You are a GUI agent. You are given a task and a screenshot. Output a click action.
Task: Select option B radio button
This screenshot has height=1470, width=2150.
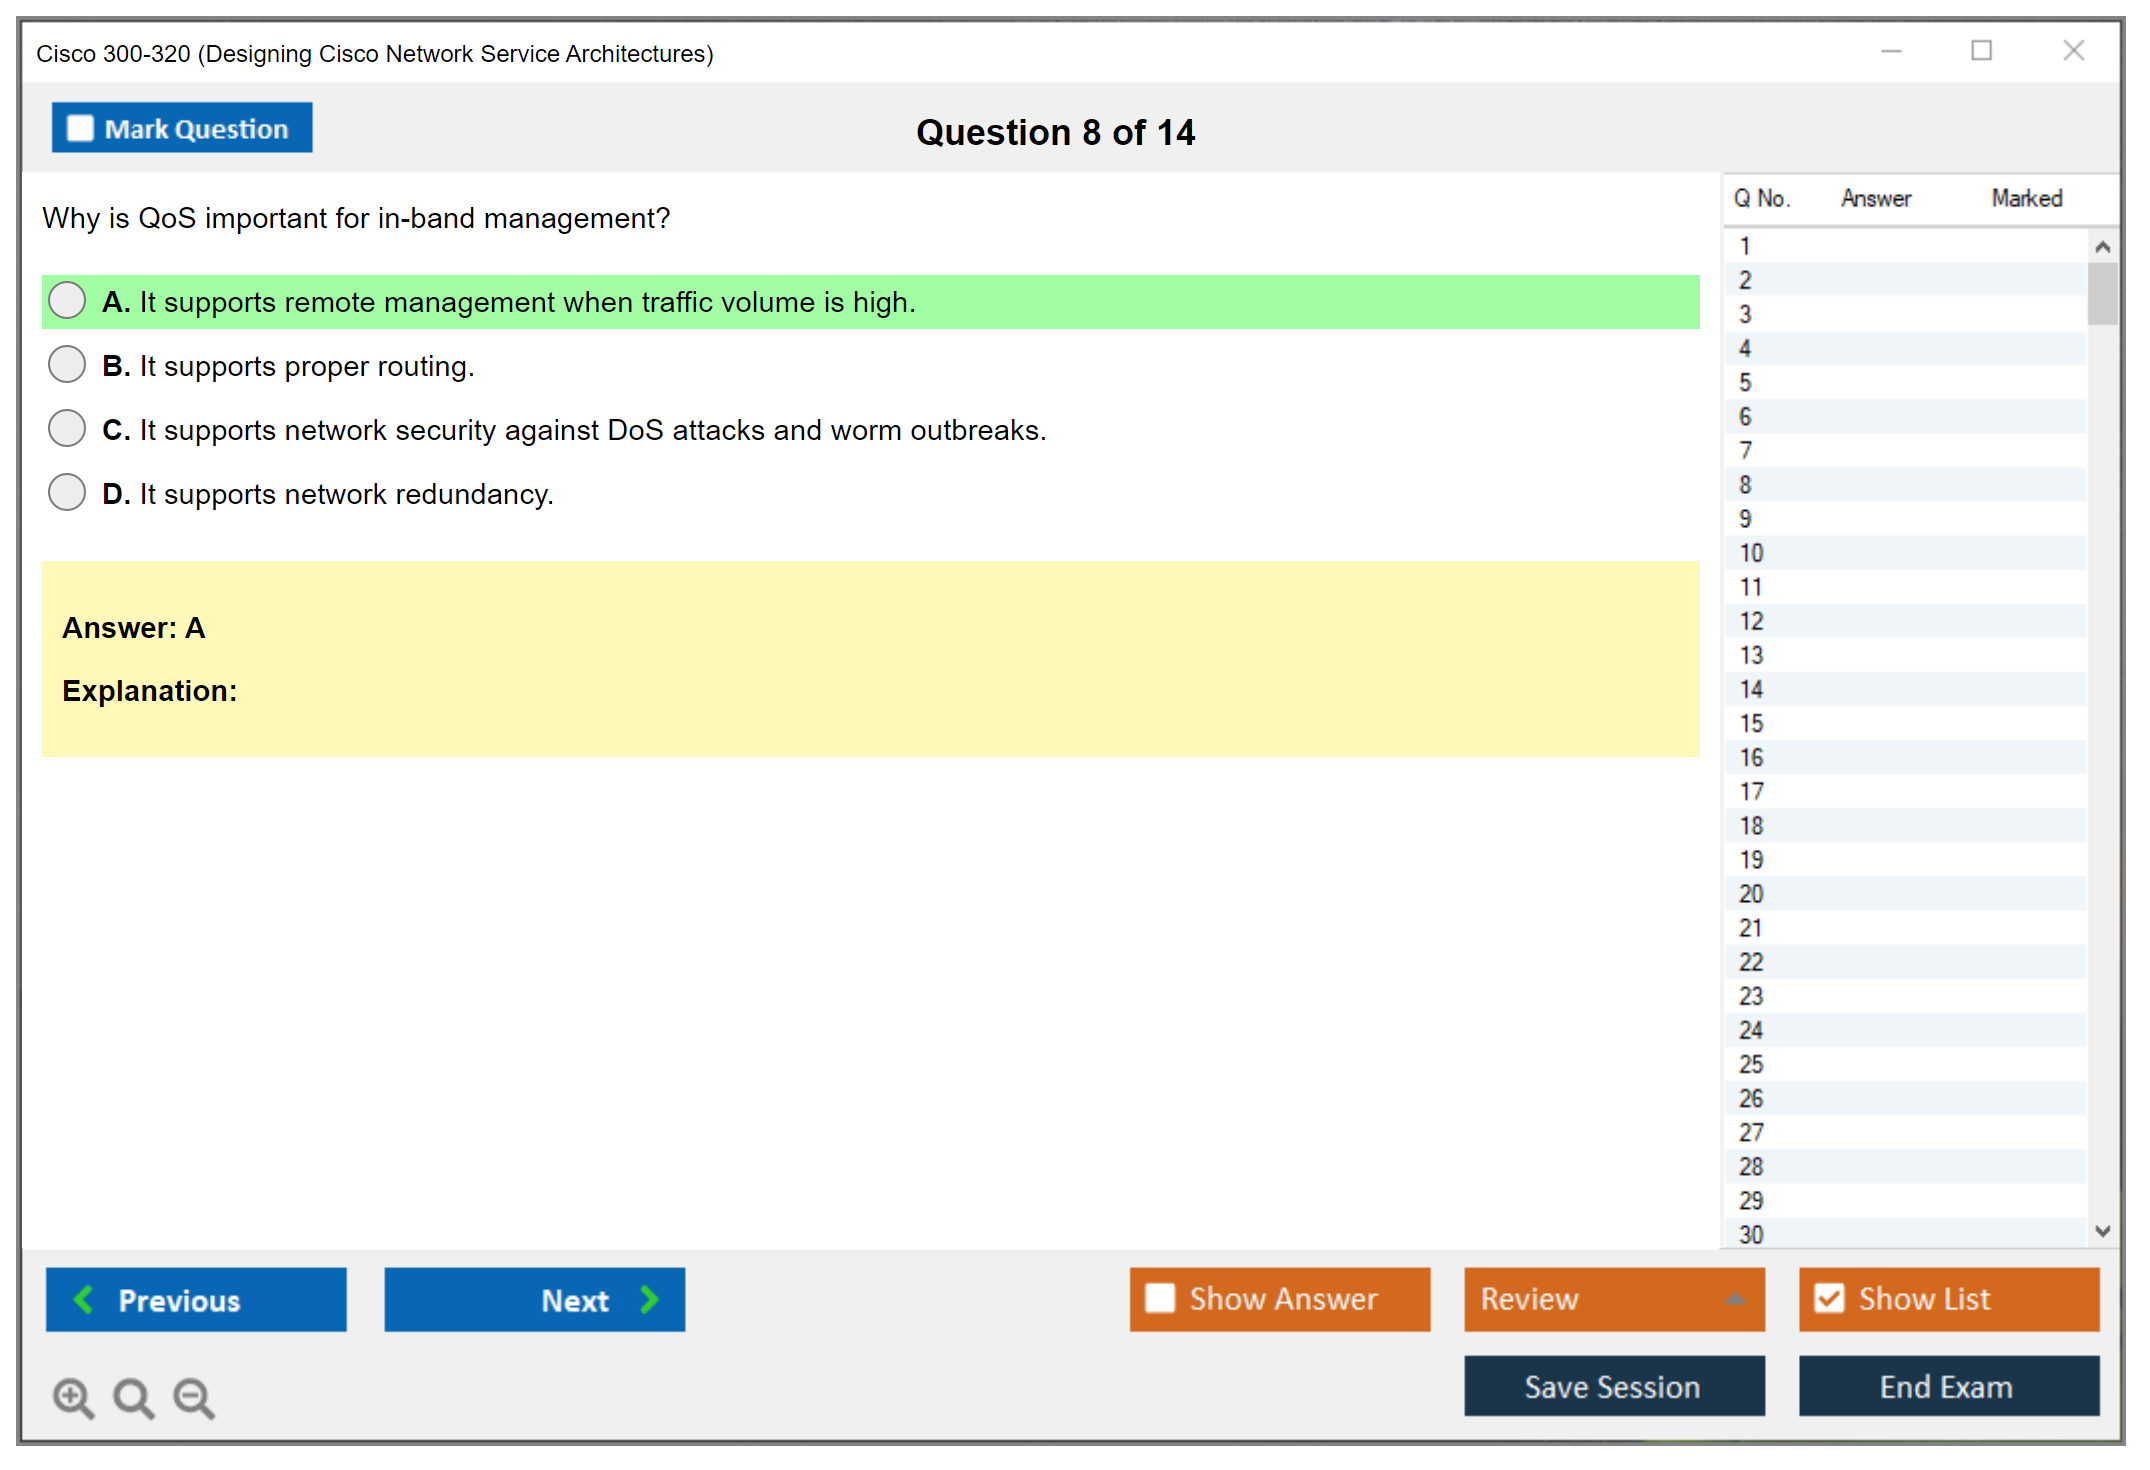[x=67, y=365]
